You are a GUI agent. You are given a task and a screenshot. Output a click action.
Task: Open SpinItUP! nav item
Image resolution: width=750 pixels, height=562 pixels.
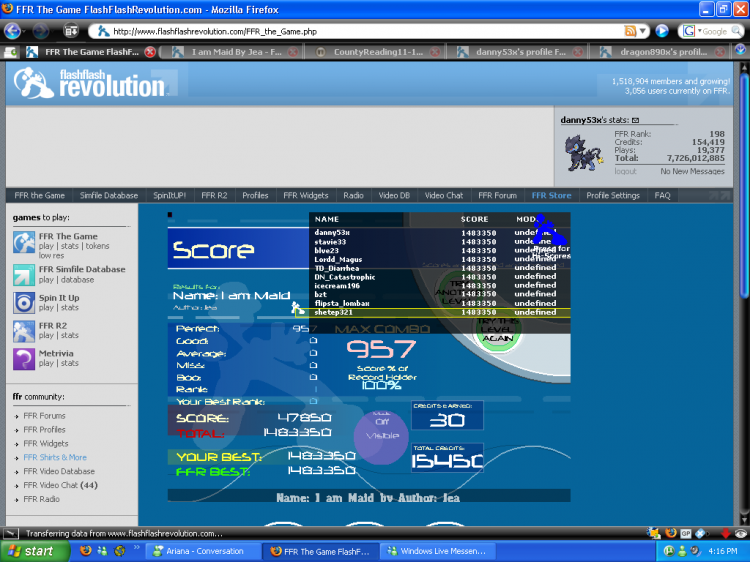pyautogui.click(x=169, y=195)
